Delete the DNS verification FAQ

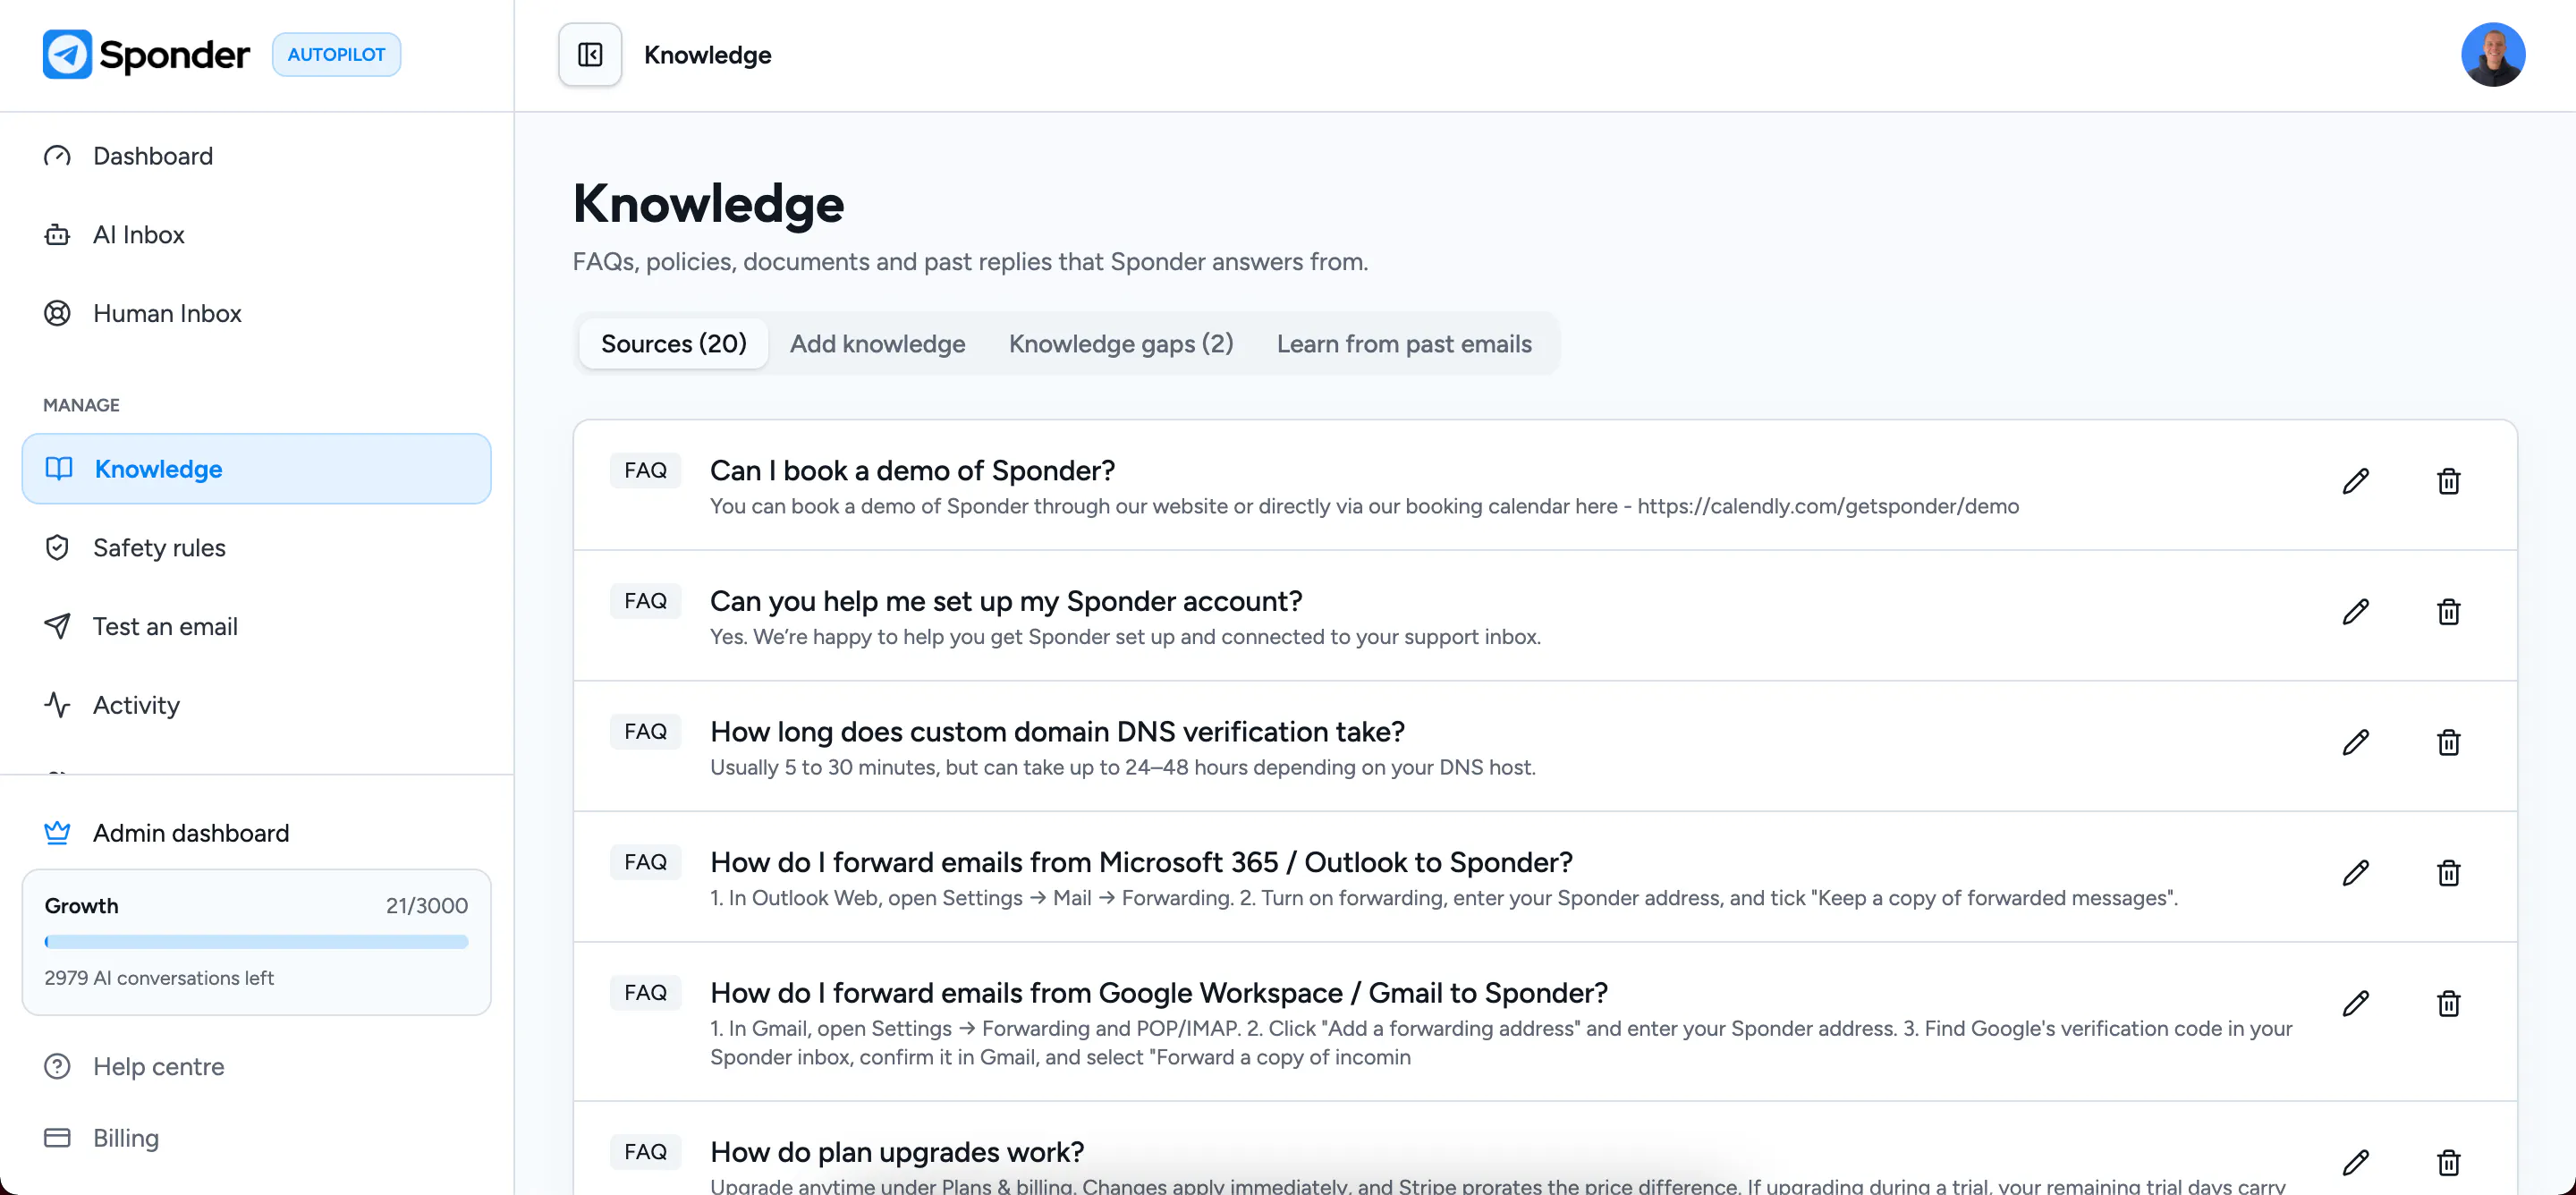click(x=2448, y=742)
